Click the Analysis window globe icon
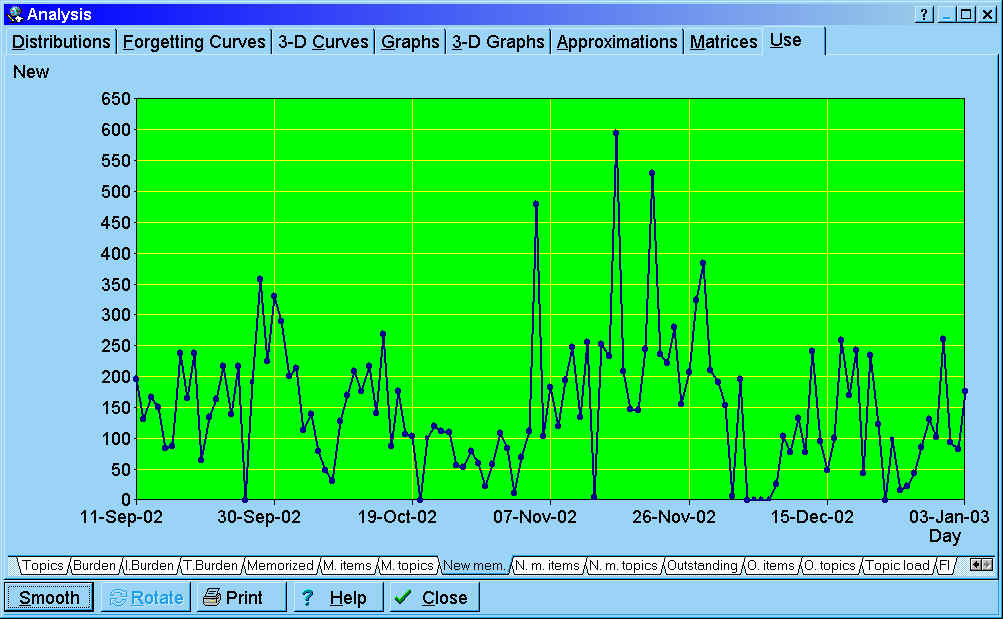The height and width of the screenshot is (619, 1003). (13, 14)
